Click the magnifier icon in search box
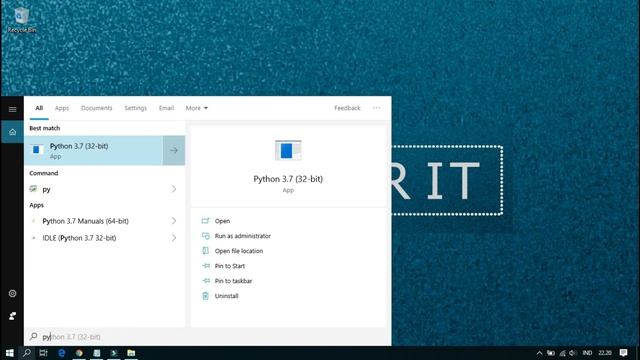This screenshot has height=360, width=640. [x=33, y=336]
